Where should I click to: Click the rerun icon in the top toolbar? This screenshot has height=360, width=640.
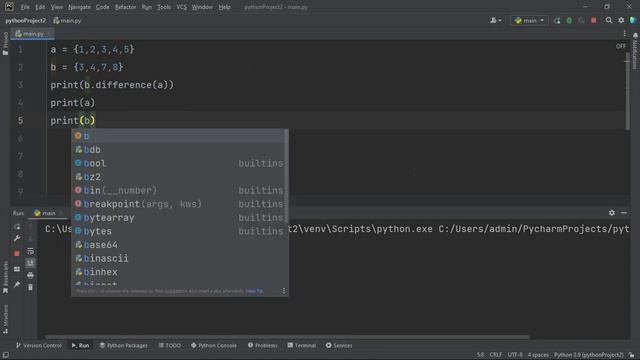(557, 20)
